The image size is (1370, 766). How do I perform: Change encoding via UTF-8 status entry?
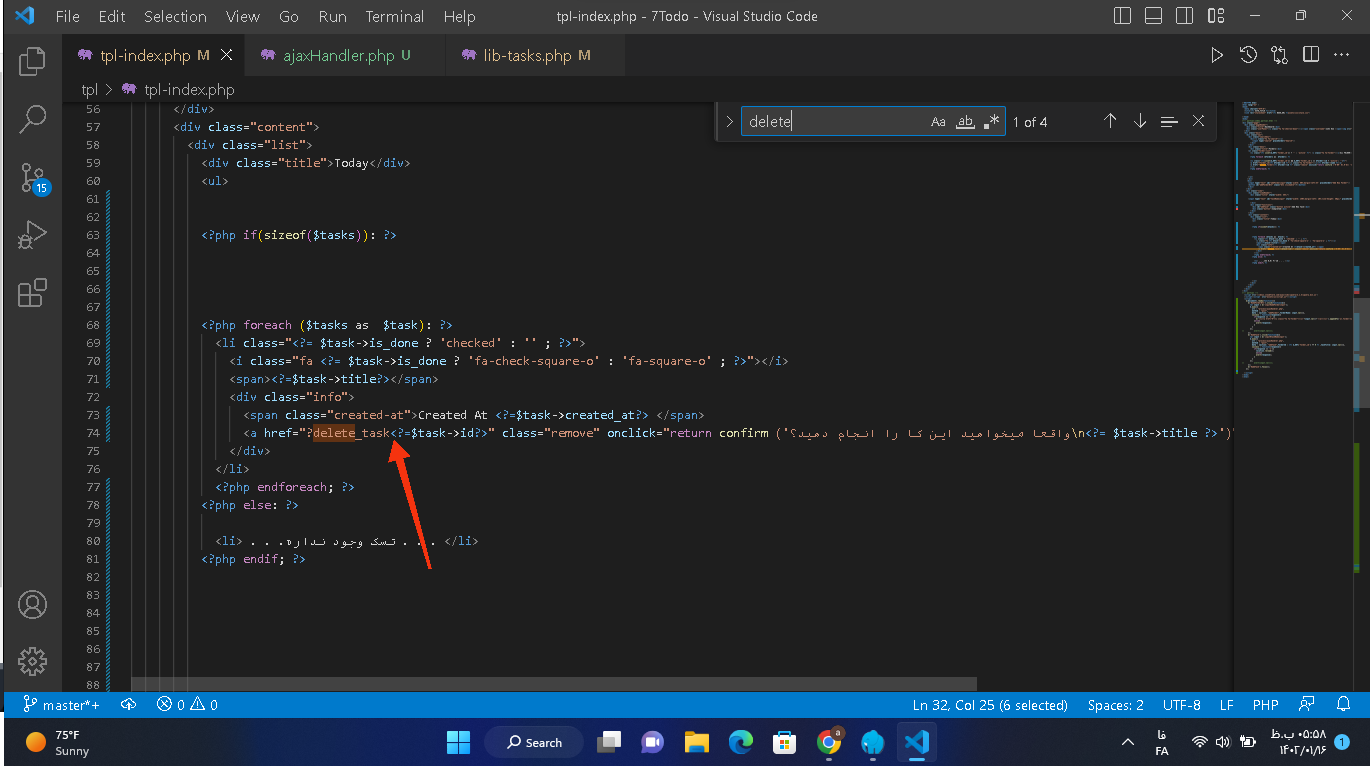tap(1181, 705)
